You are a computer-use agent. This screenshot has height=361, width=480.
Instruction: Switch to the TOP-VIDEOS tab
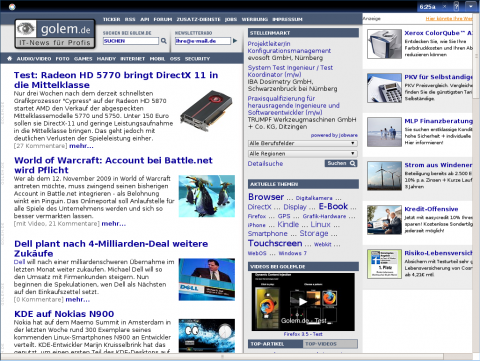[x=330, y=344]
